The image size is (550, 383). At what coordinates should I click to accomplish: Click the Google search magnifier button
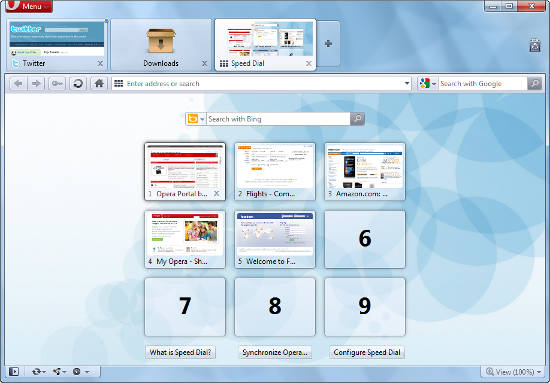click(535, 83)
